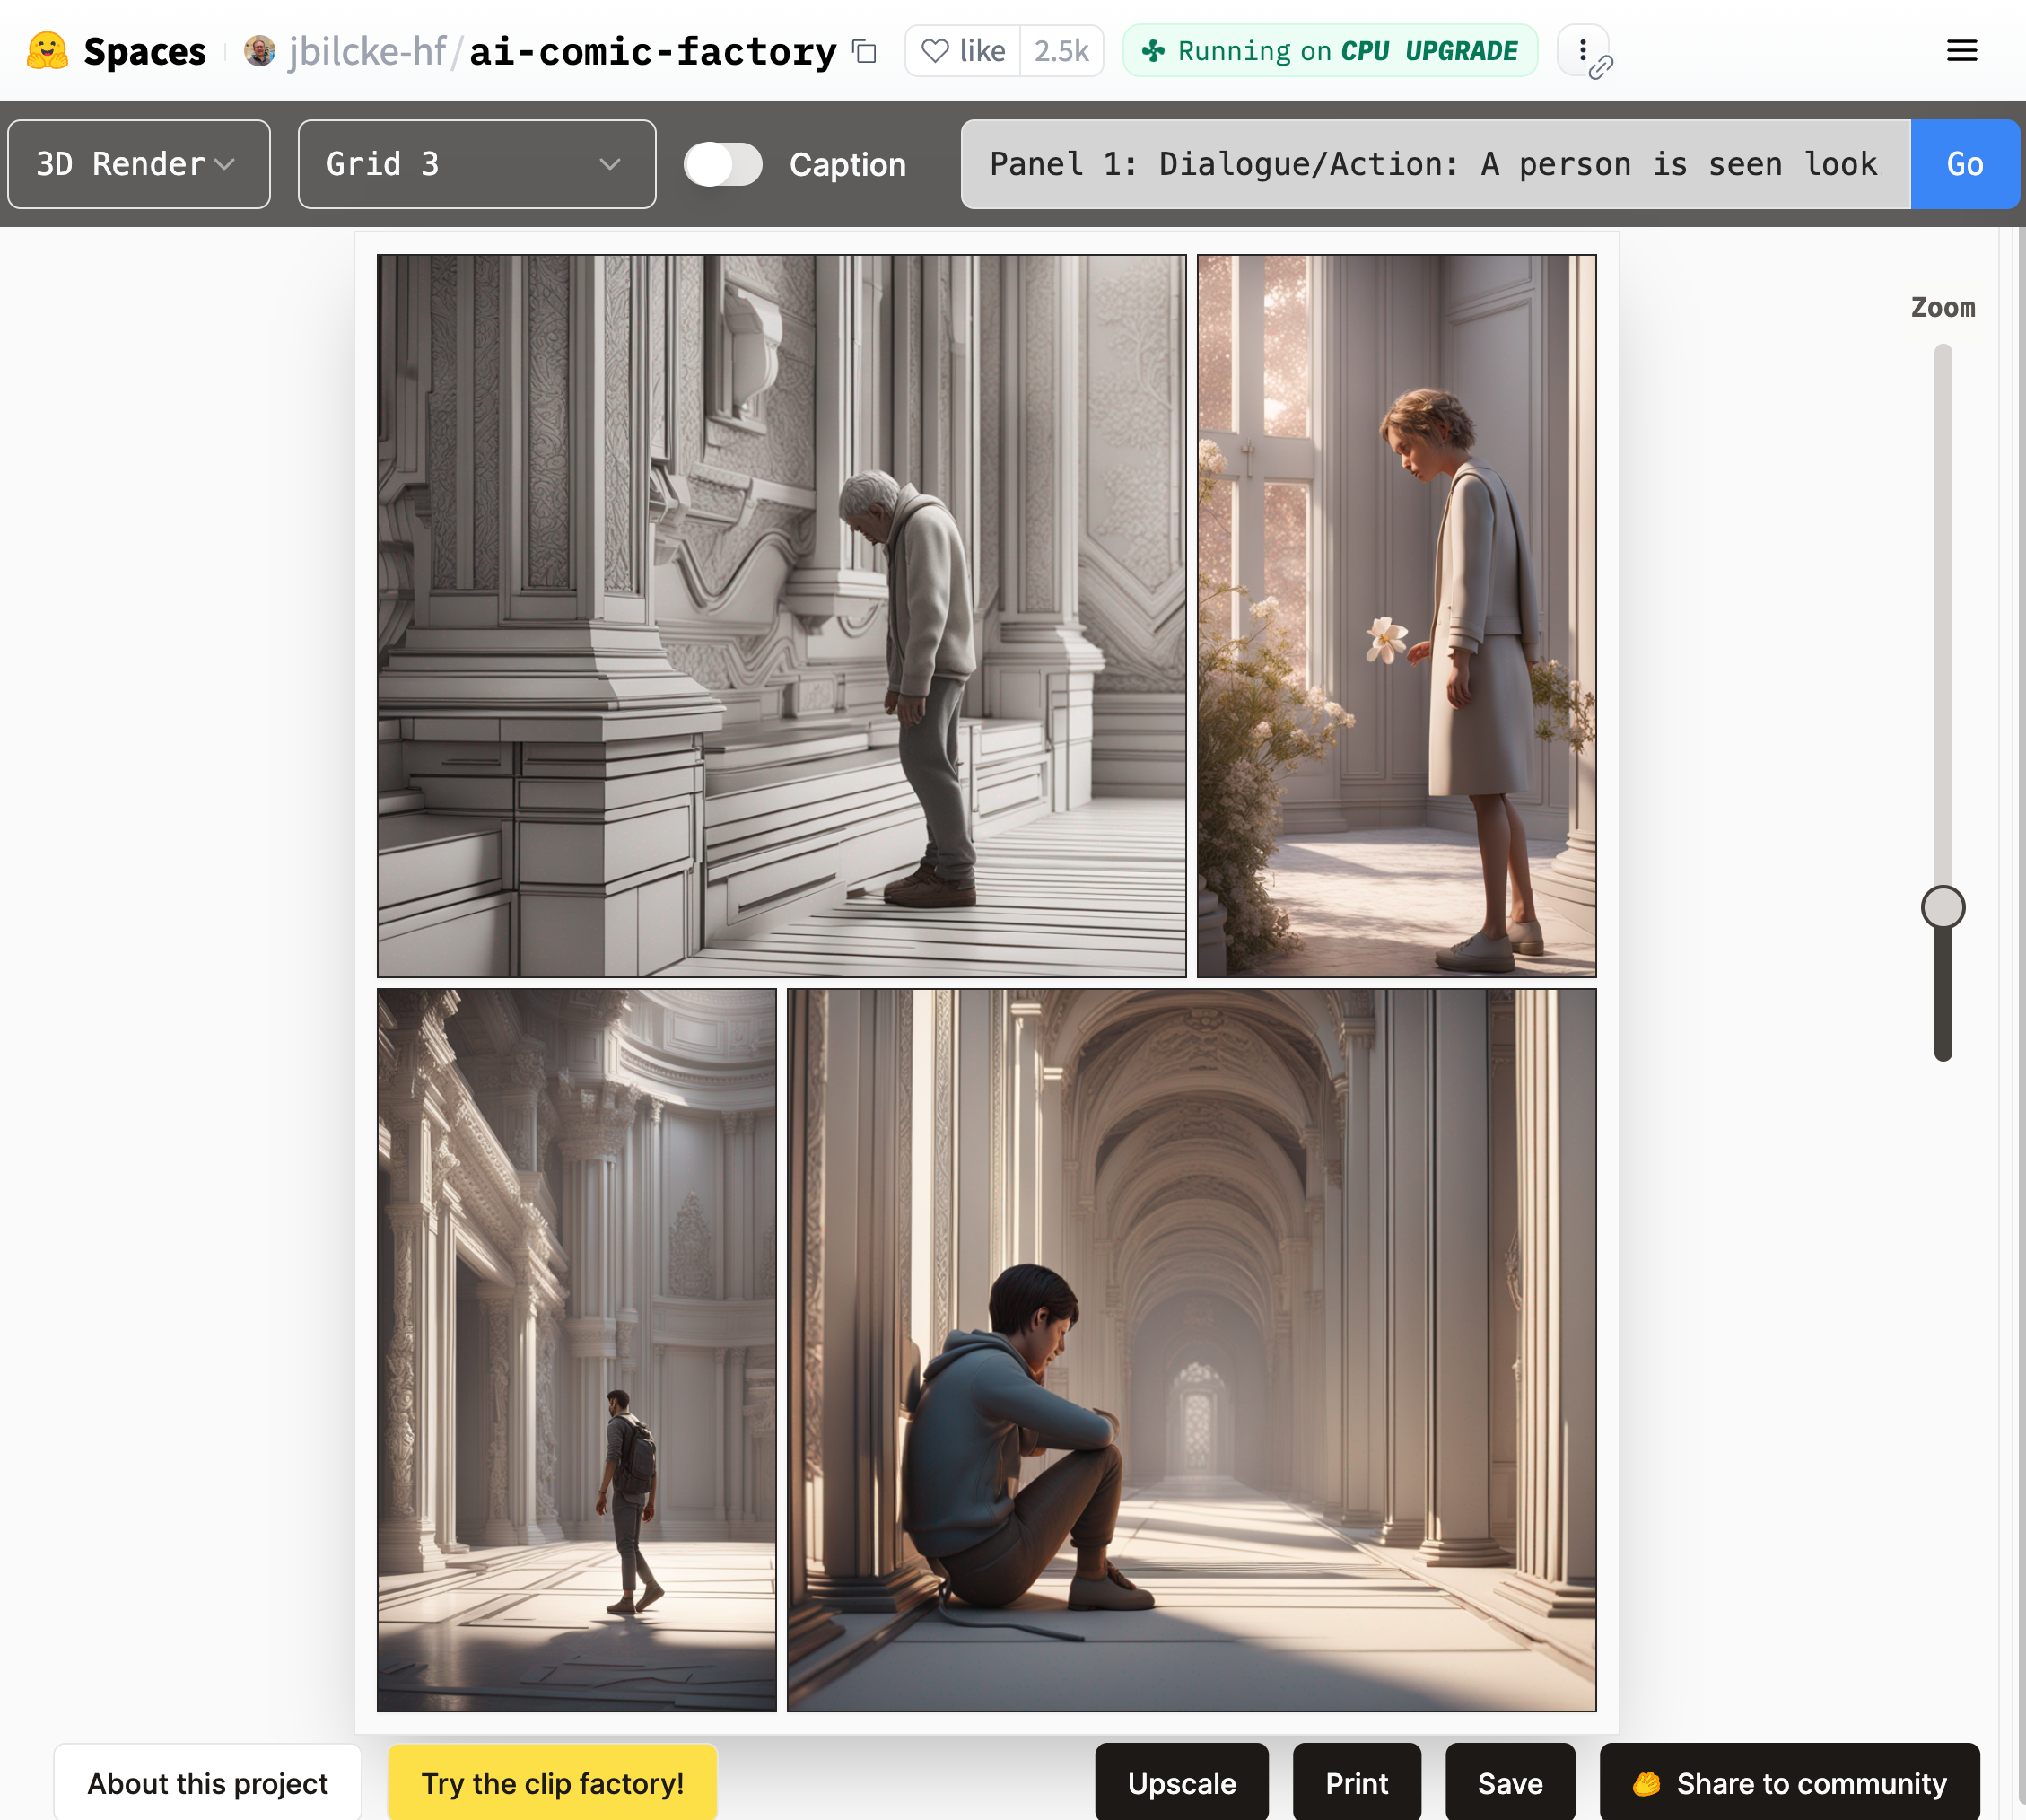Open the three-dot options menu

coord(1582,51)
